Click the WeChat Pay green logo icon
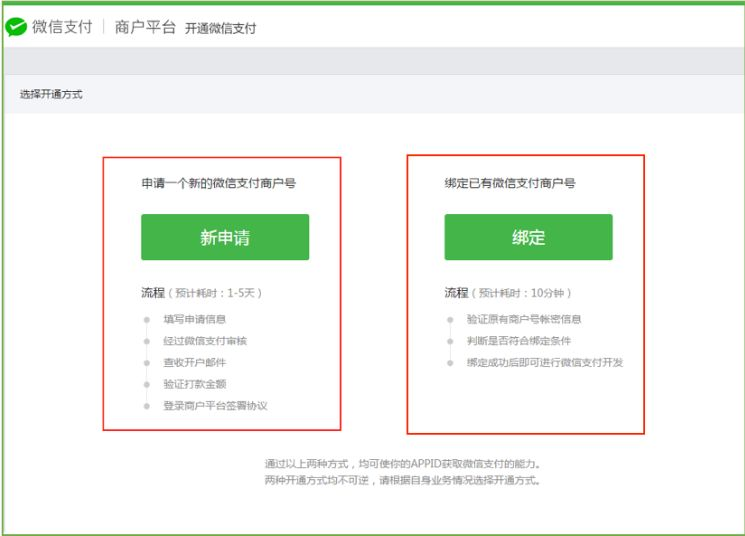The image size is (745, 536). pyautogui.click(x=16, y=27)
